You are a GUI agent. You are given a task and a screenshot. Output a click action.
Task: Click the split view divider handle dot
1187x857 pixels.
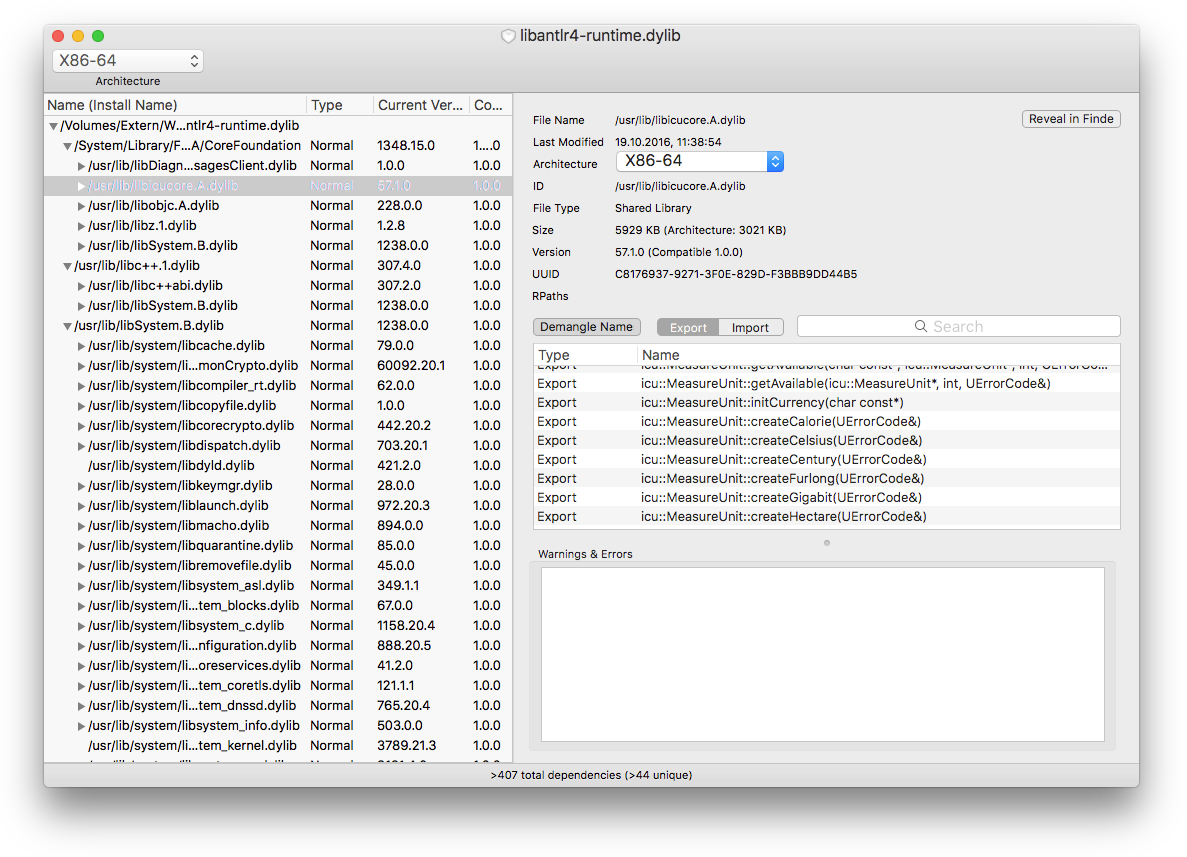point(827,543)
